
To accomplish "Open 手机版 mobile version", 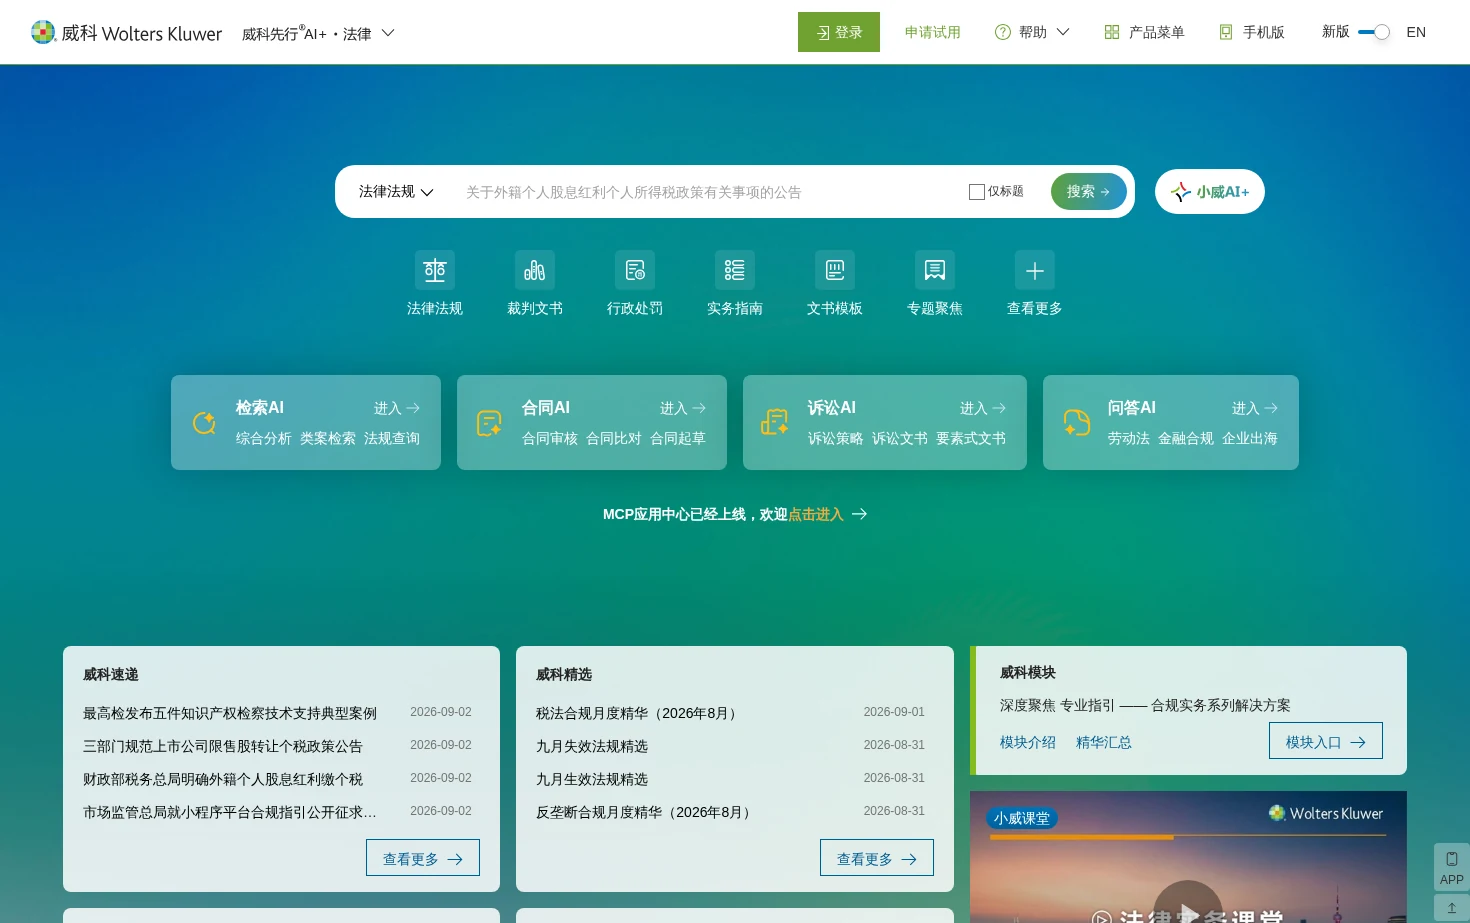I will 1251,32.
